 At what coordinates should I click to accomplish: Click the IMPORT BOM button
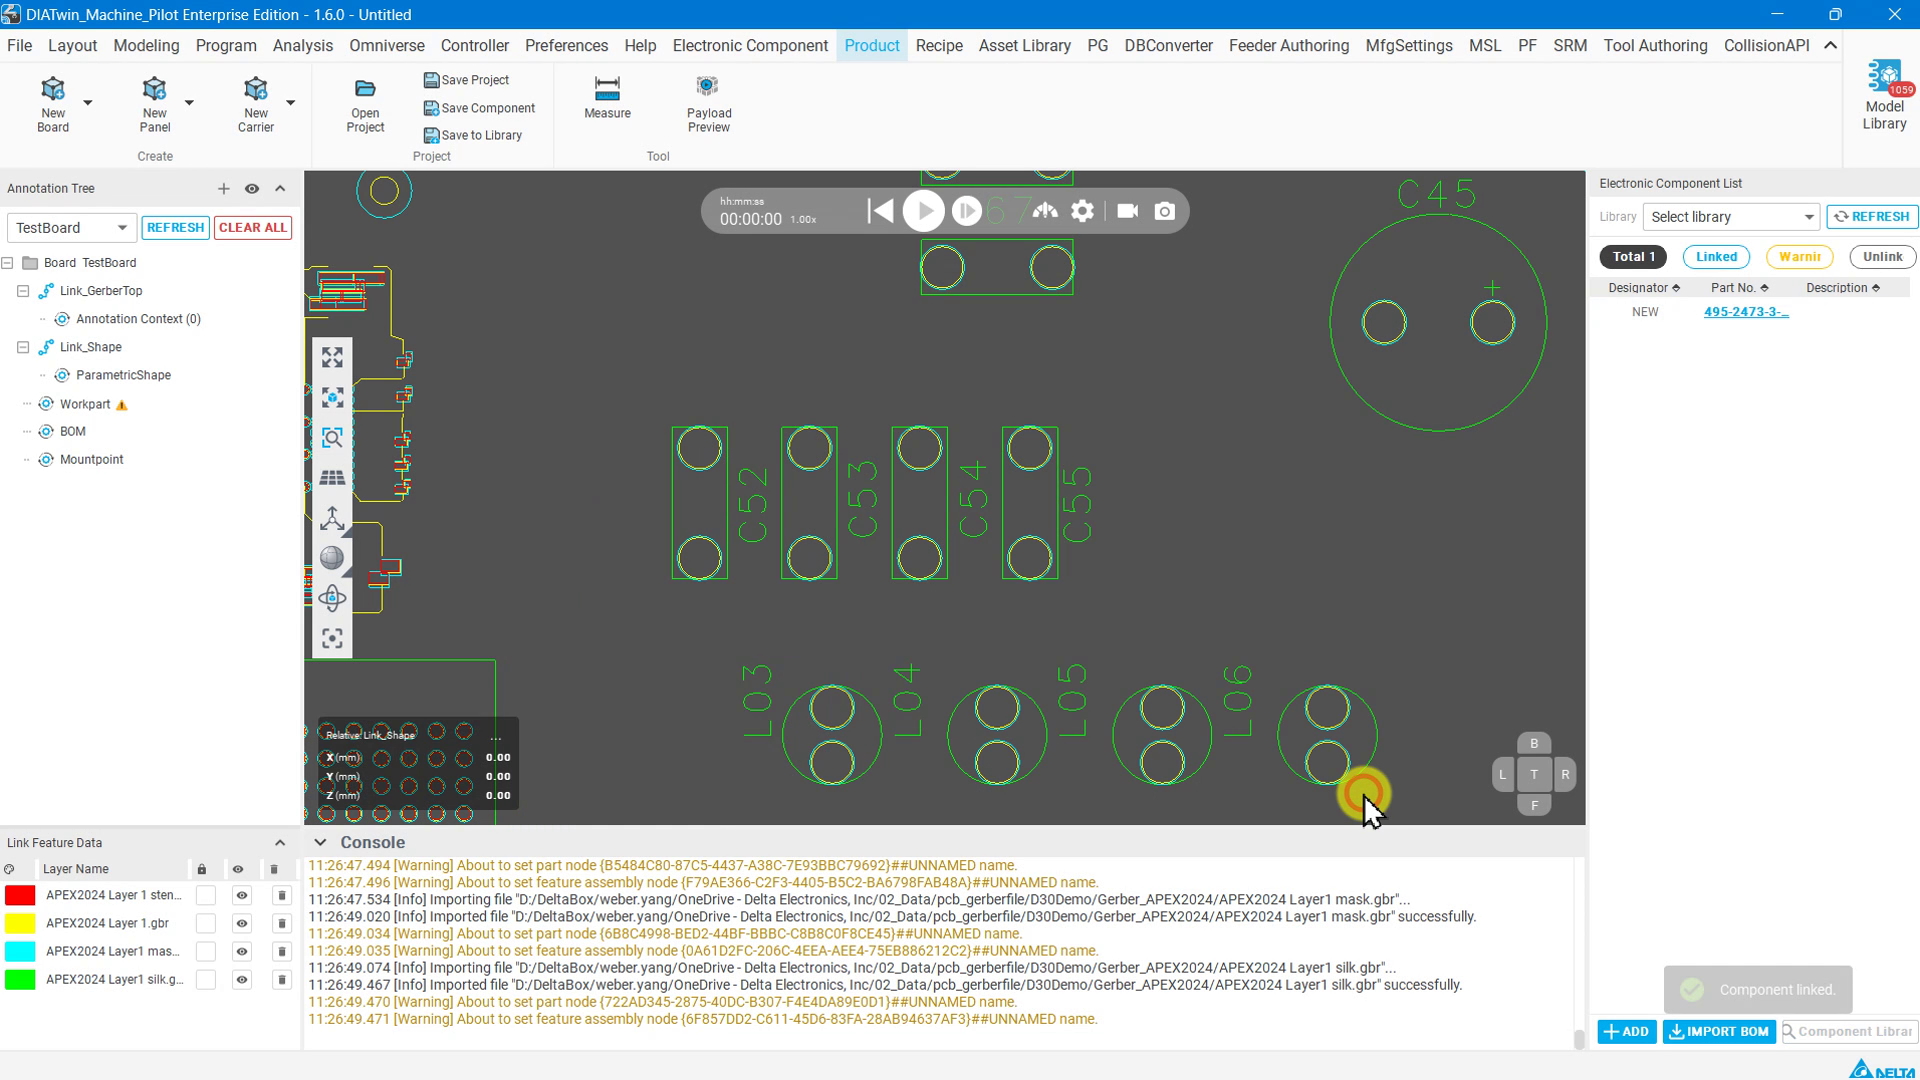(1719, 1032)
